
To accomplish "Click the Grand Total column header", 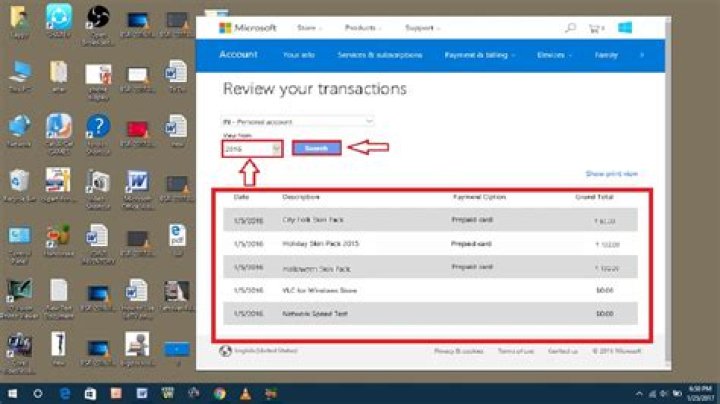I will click(594, 196).
